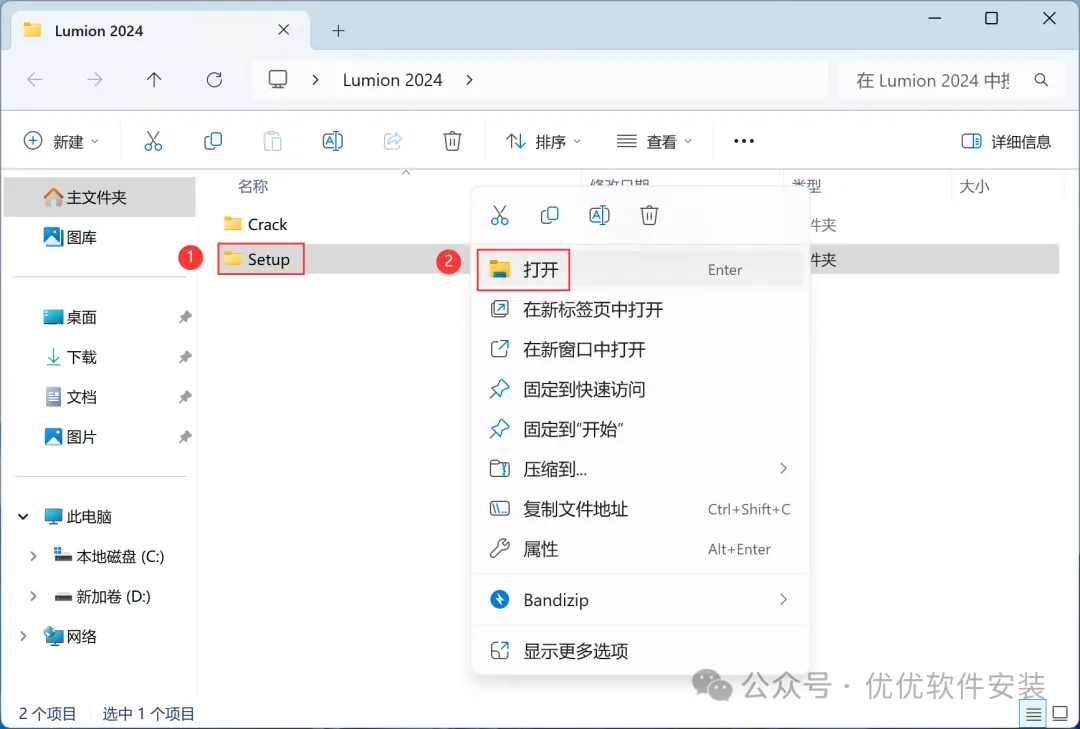The height and width of the screenshot is (729, 1080).
Task: Open the three-dots See more menu
Action: [x=744, y=141]
